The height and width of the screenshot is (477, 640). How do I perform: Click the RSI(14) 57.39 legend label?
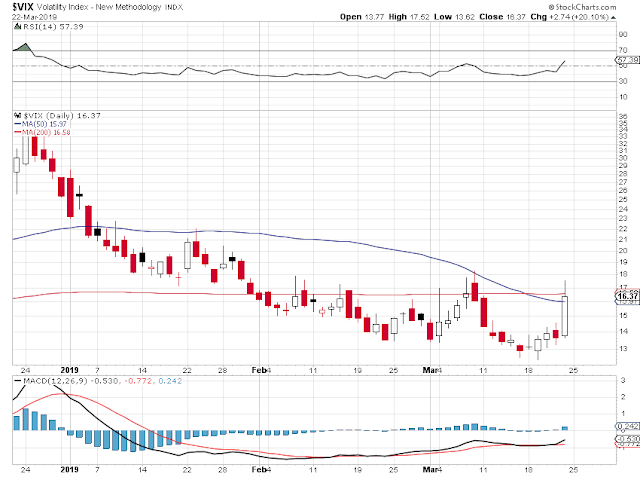(53, 27)
